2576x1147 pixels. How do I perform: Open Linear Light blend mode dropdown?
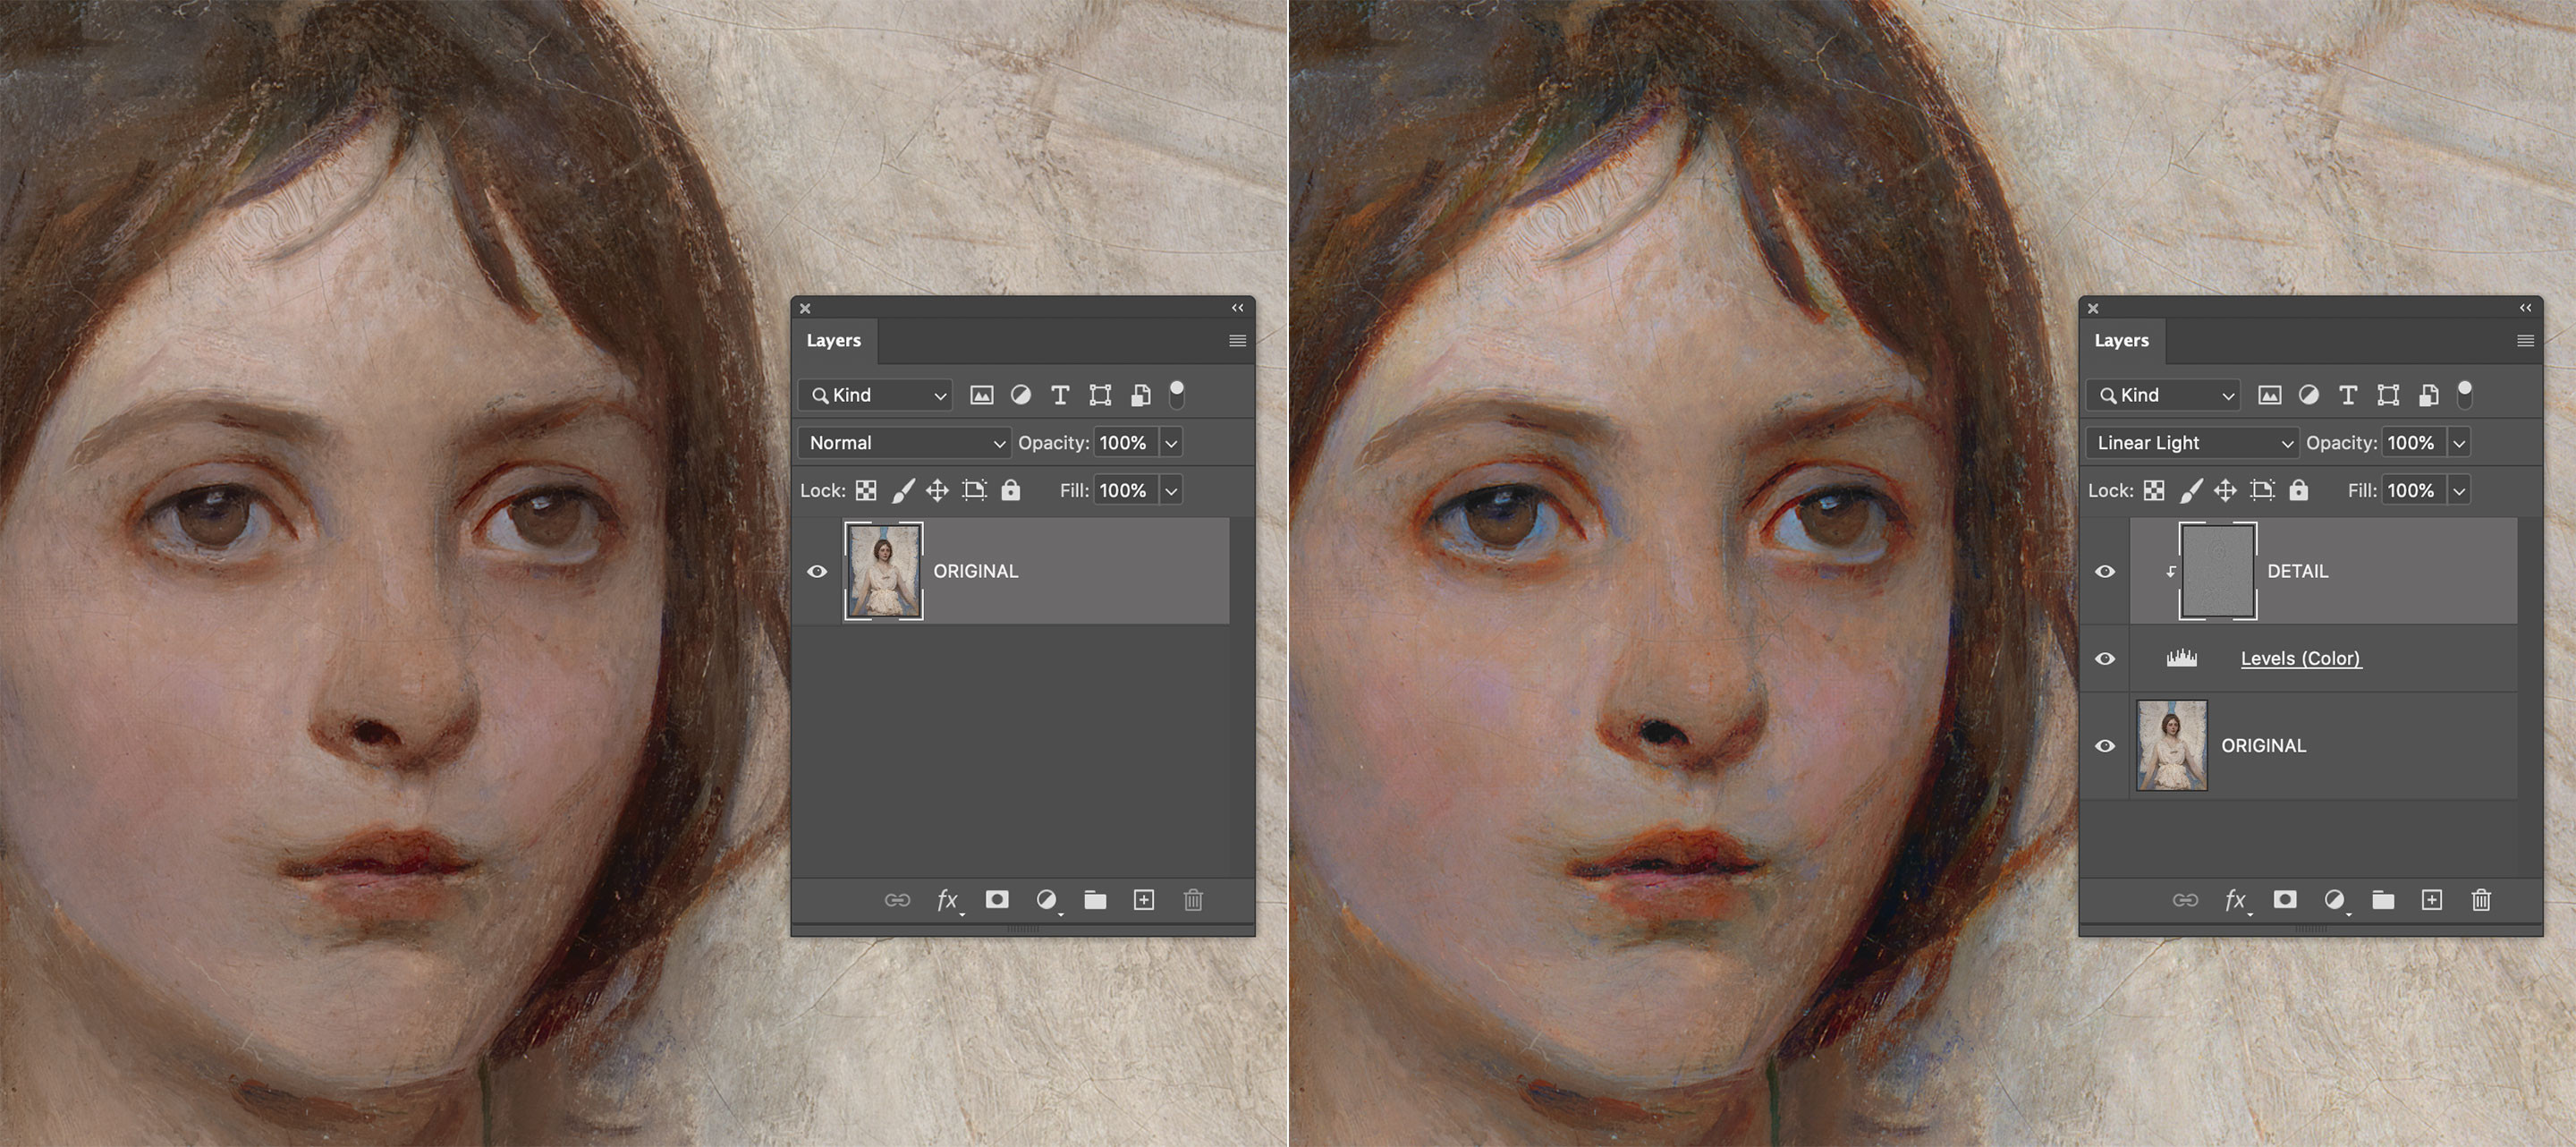click(2191, 443)
